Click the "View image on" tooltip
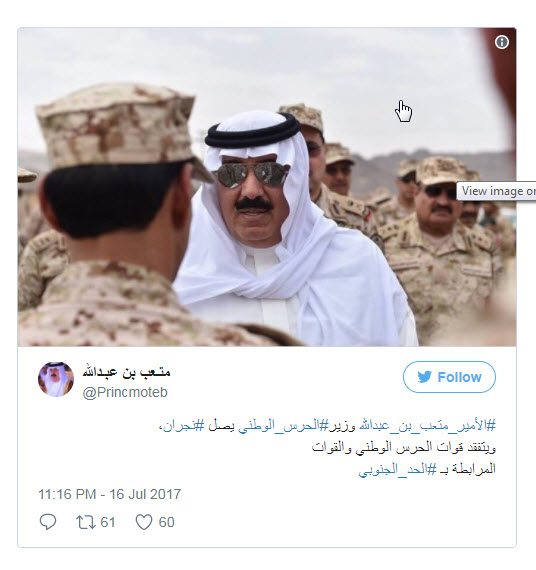Viewport: 536px width, 570px height. point(496,191)
